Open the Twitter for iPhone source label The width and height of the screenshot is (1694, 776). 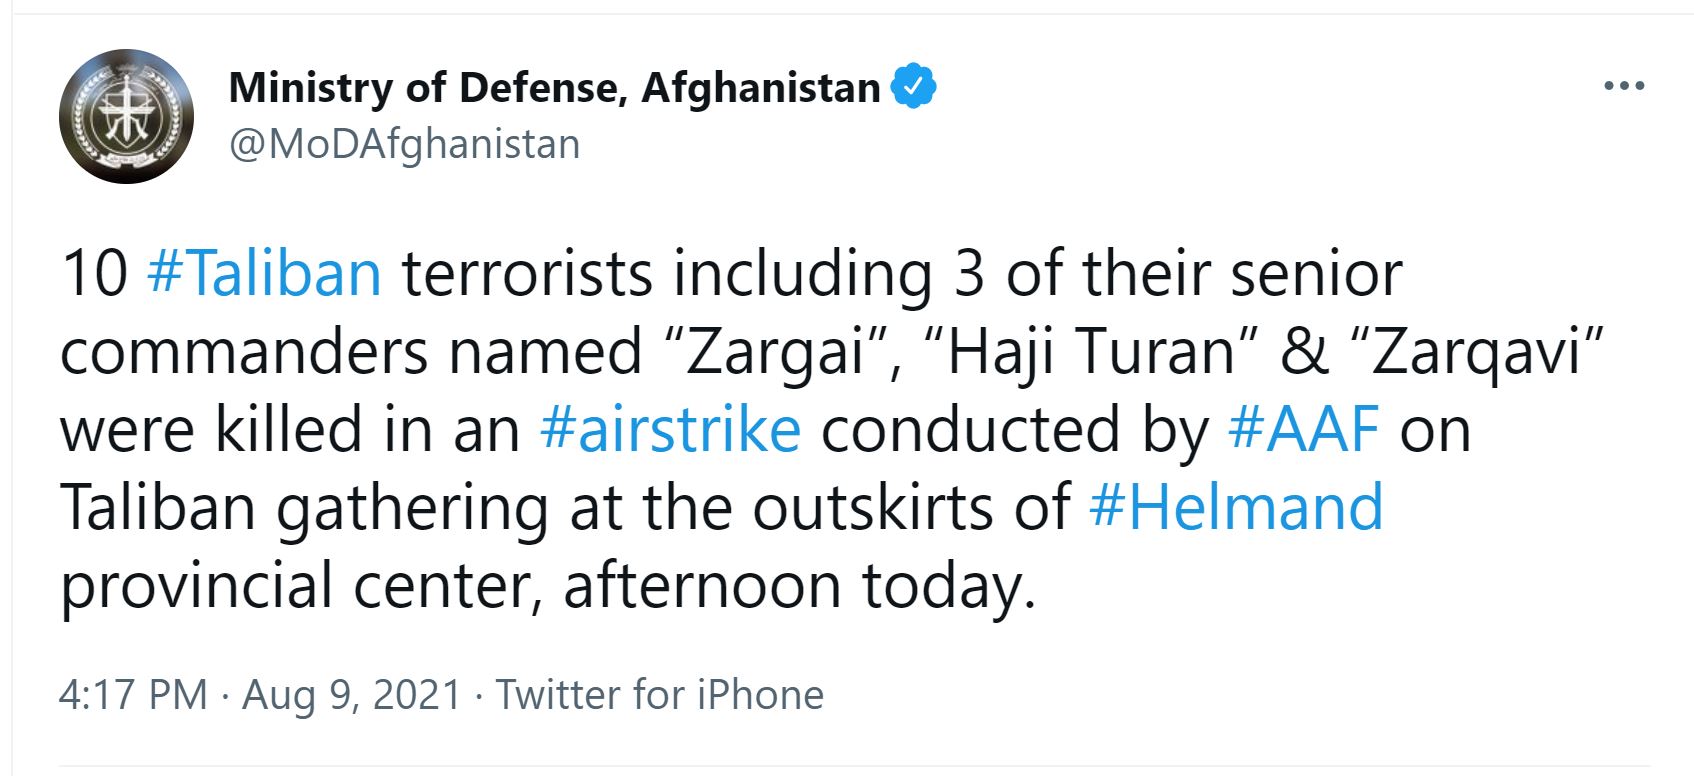point(660,694)
